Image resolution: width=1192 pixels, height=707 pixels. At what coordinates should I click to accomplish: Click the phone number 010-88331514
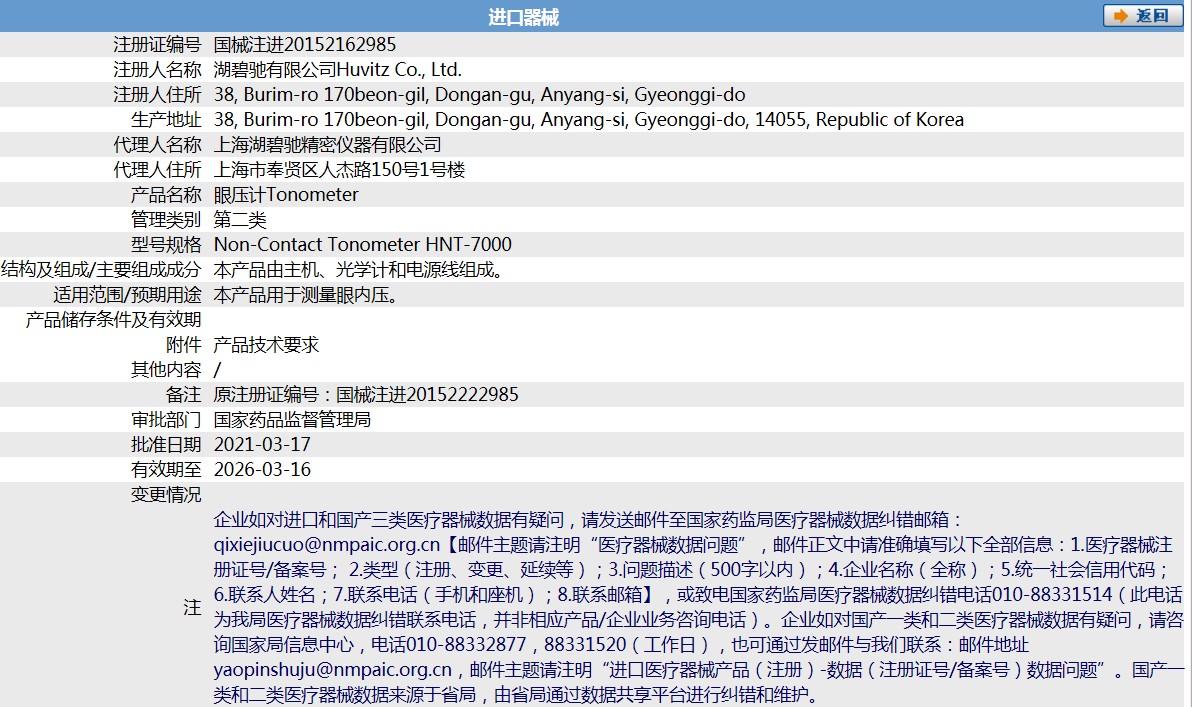pyautogui.click(x=1051, y=595)
